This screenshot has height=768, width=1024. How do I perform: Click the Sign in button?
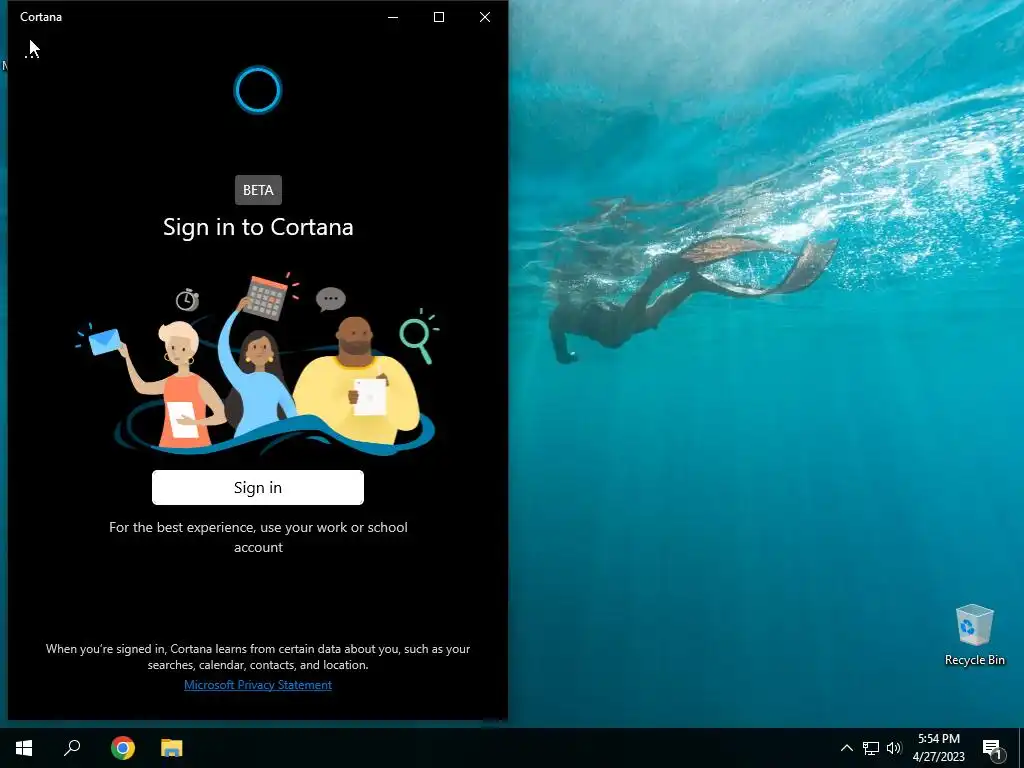[258, 487]
